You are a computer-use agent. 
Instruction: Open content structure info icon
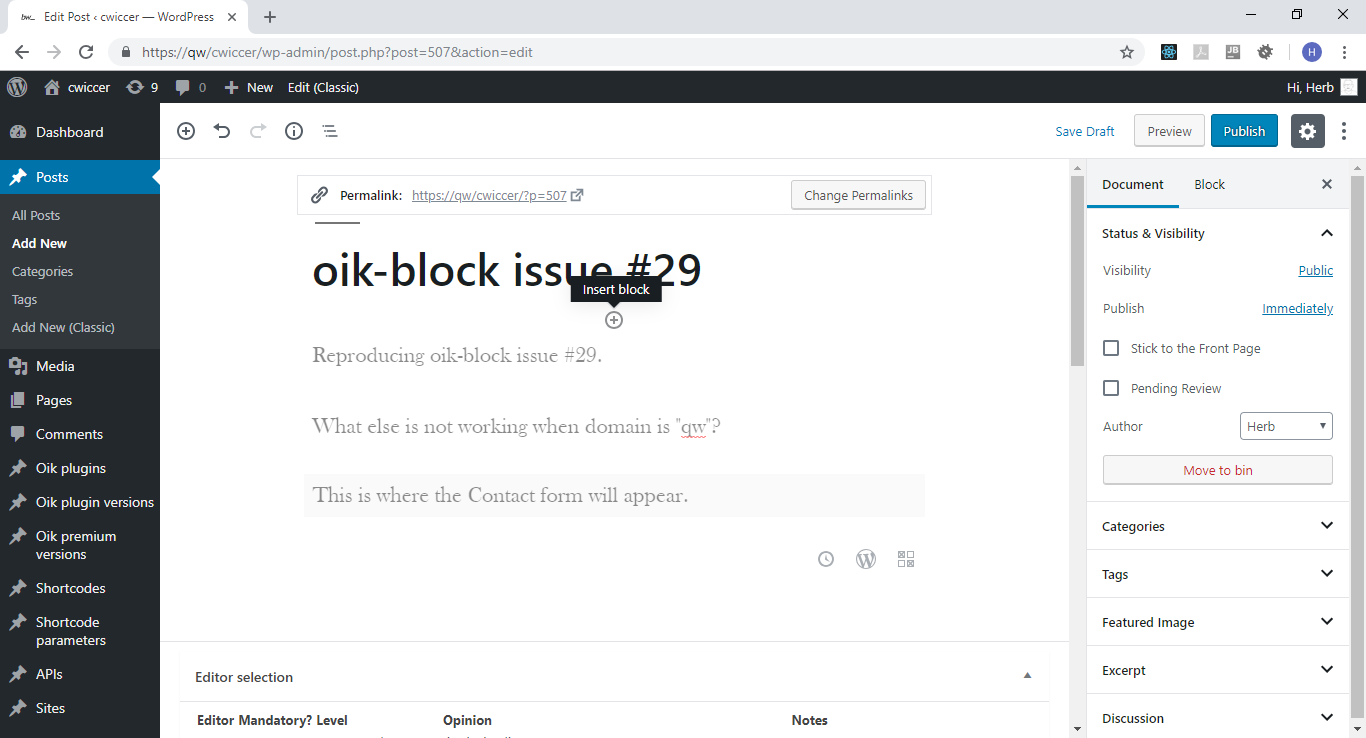coord(293,131)
